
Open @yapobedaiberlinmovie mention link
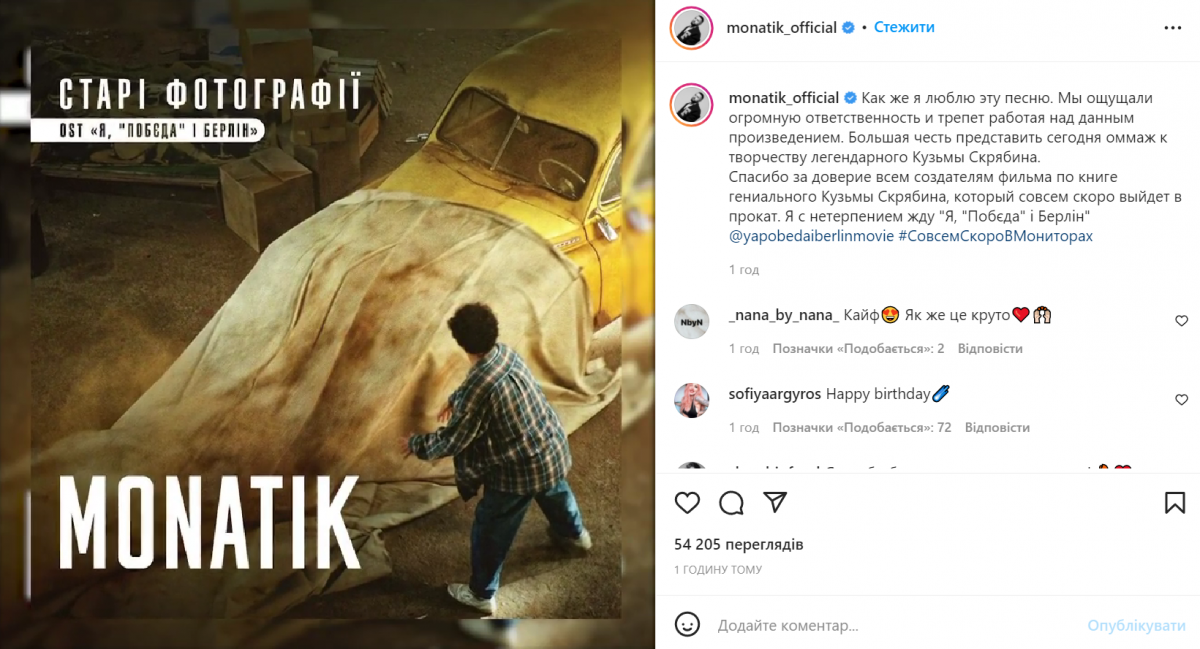[x=811, y=236]
